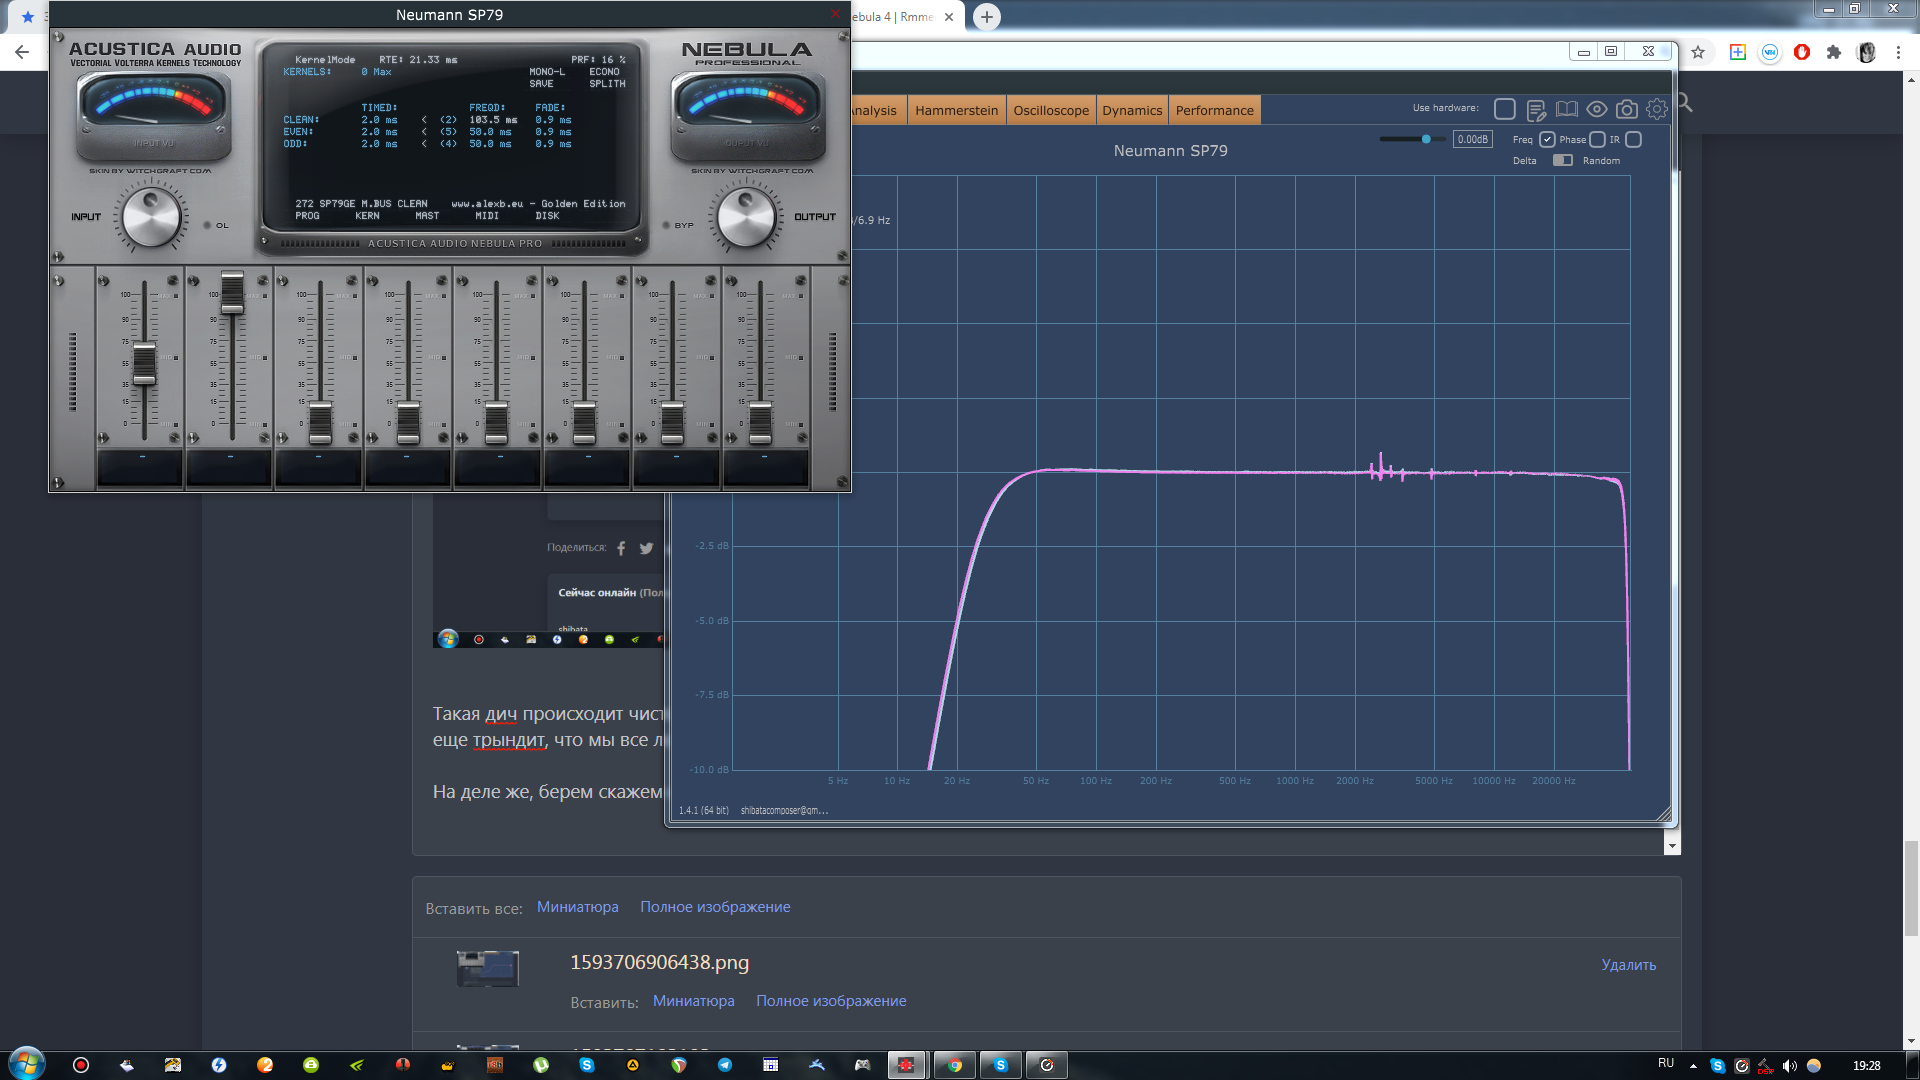
Task: Click the MONO-L option on display
Action: [x=547, y=72]
